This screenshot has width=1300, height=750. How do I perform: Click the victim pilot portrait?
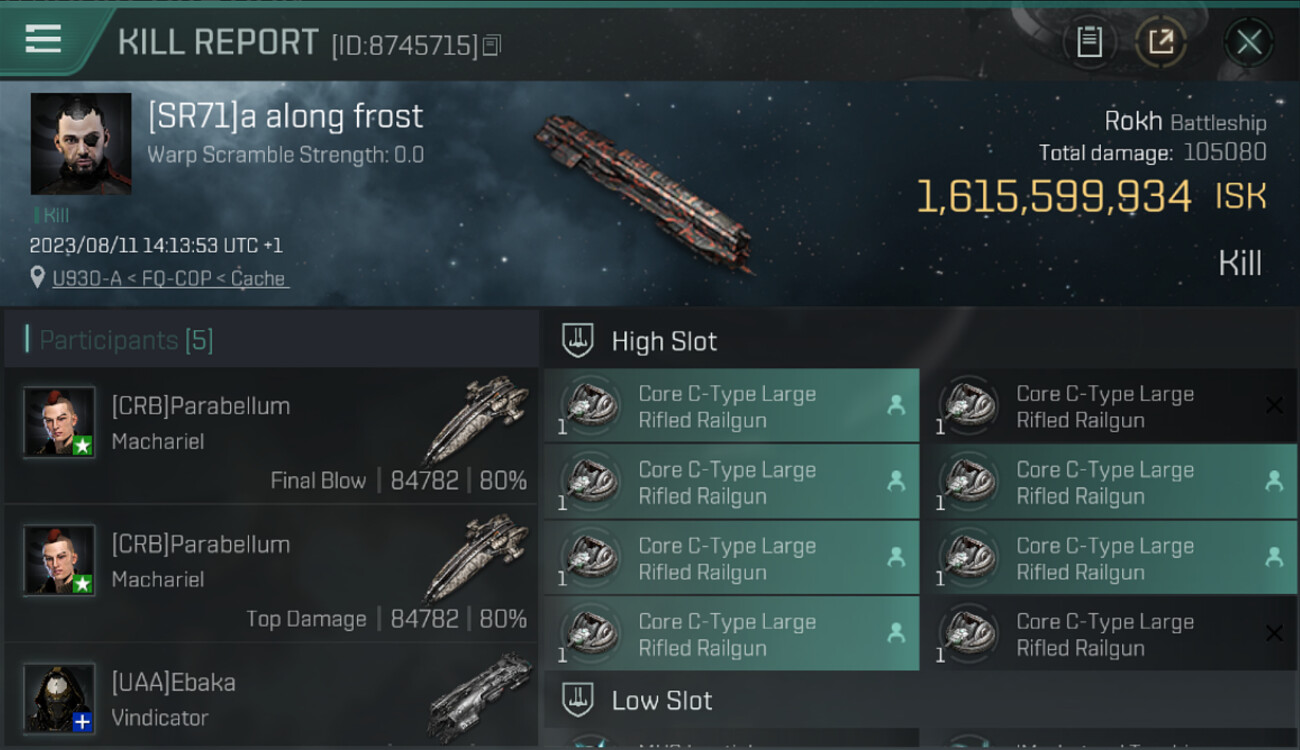pos(81,143)
